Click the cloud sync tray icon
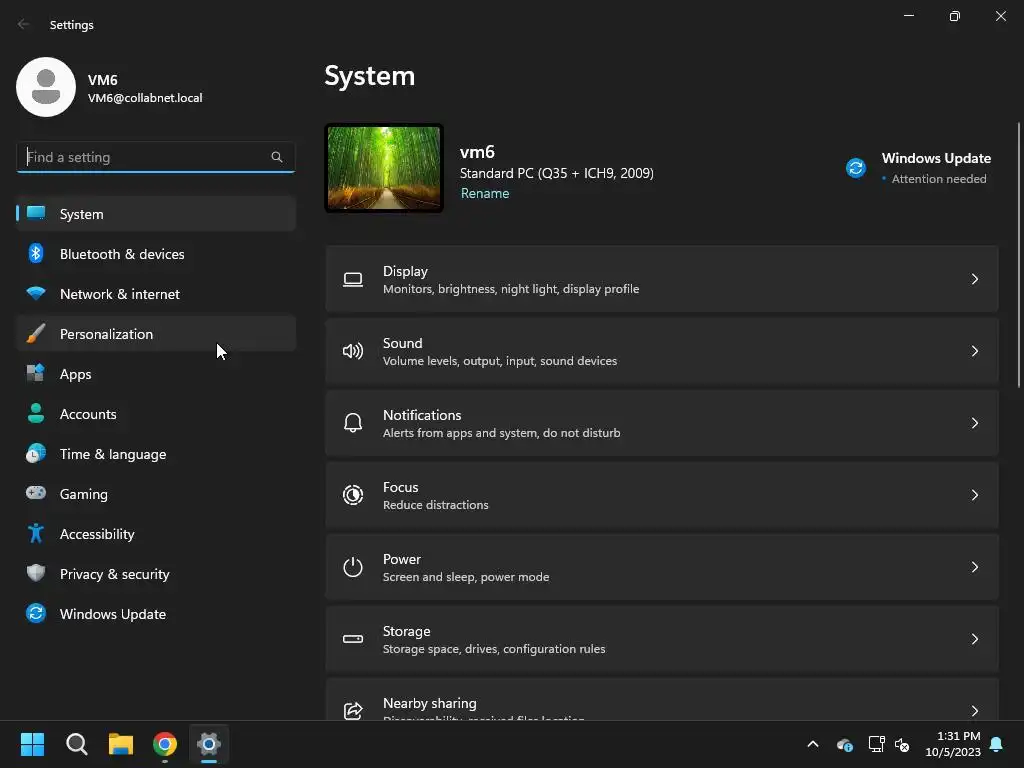 point(845,744)
